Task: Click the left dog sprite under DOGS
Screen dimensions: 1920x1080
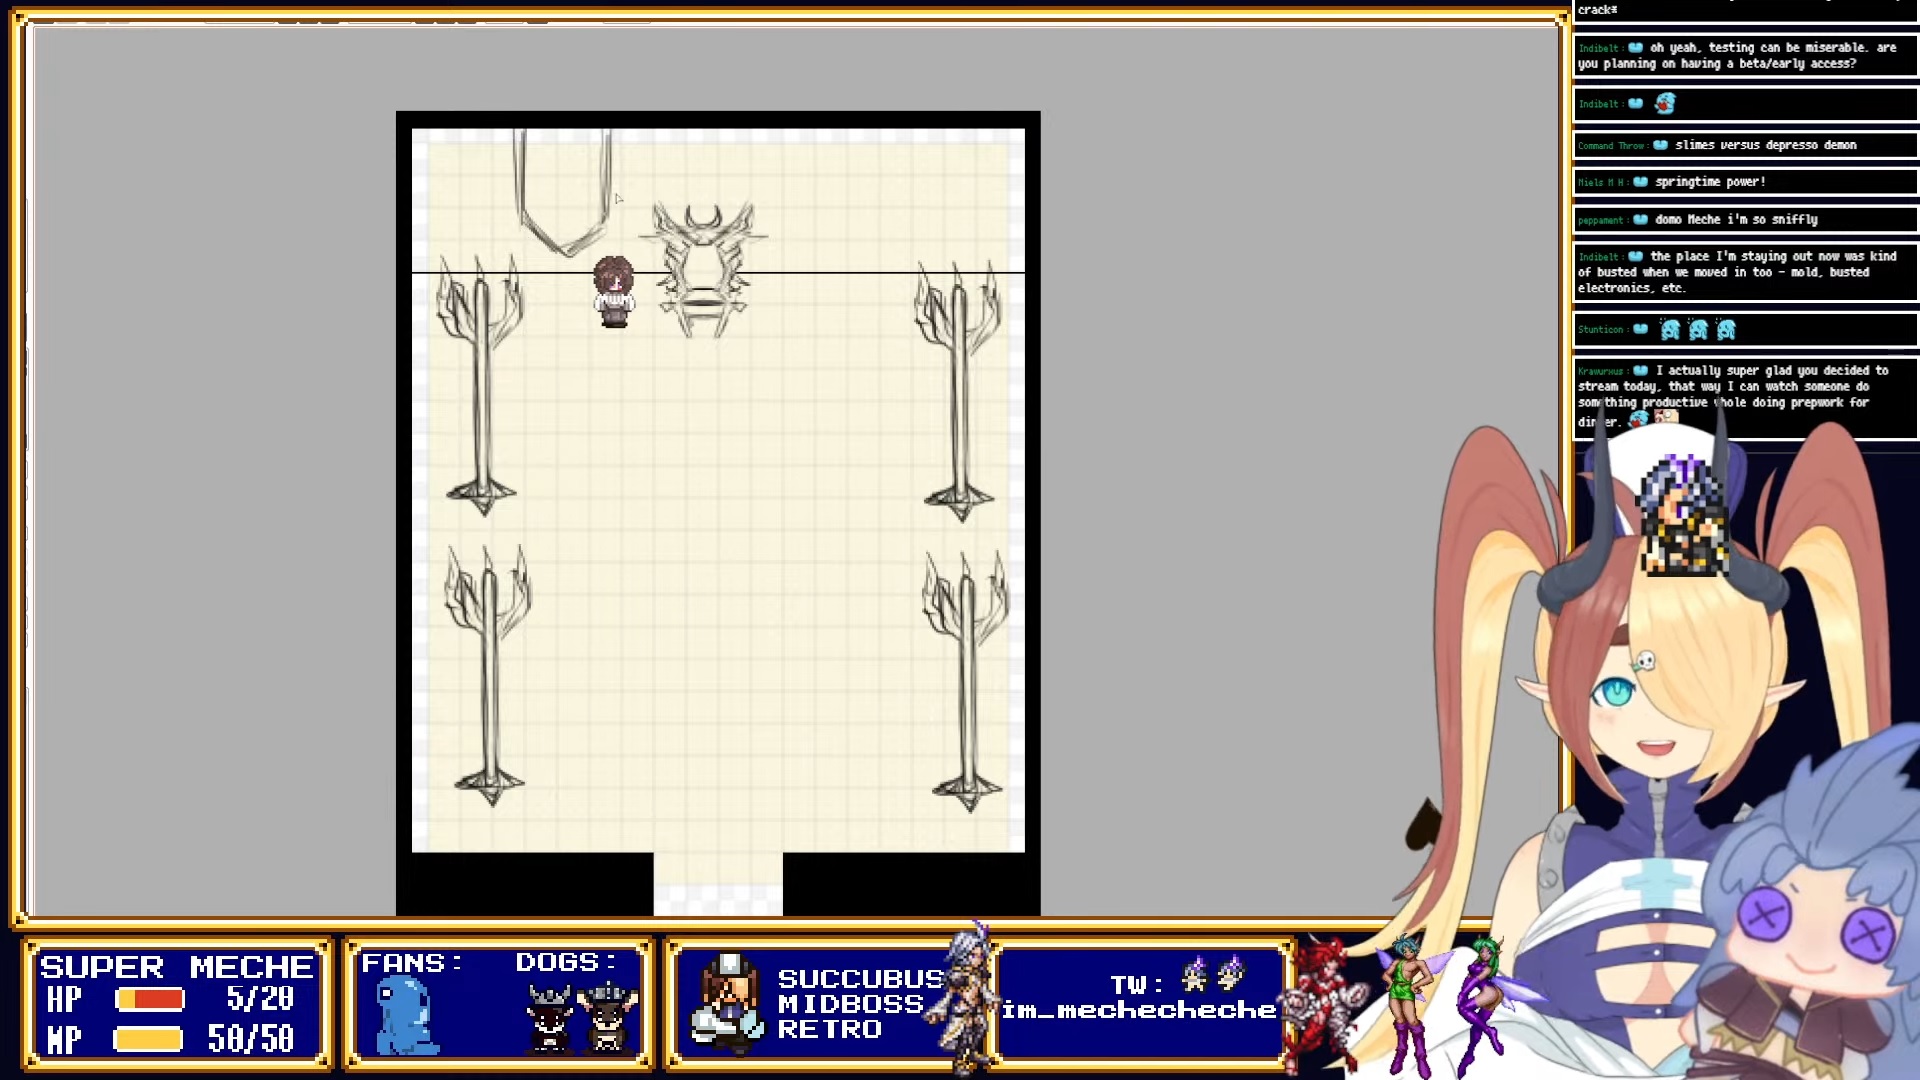Action: 549,1017
